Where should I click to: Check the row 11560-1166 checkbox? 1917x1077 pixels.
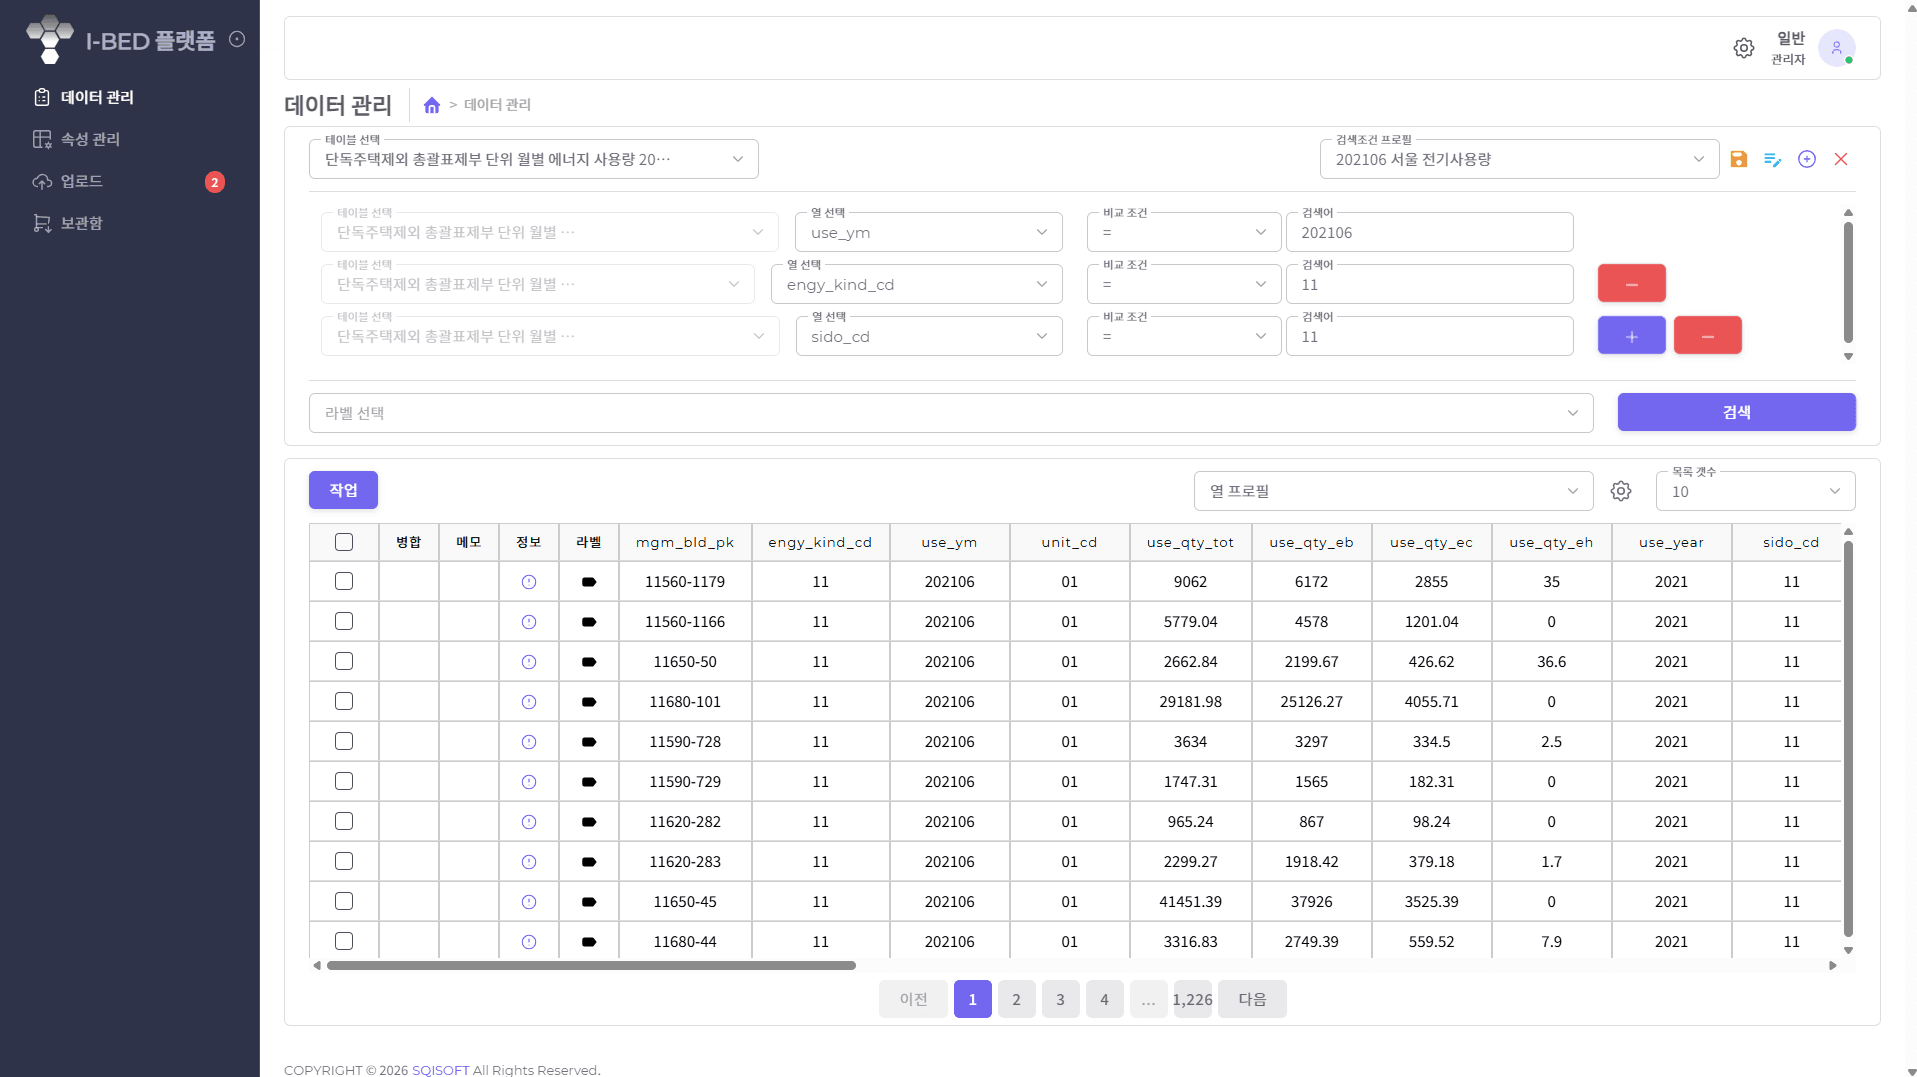coord(344,621)
